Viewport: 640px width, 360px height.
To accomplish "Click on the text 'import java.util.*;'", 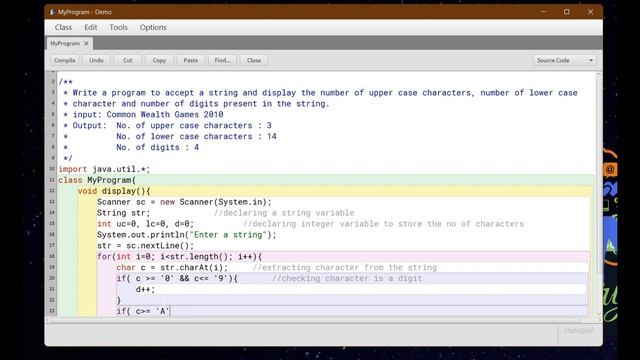I will tap(104, 169).
